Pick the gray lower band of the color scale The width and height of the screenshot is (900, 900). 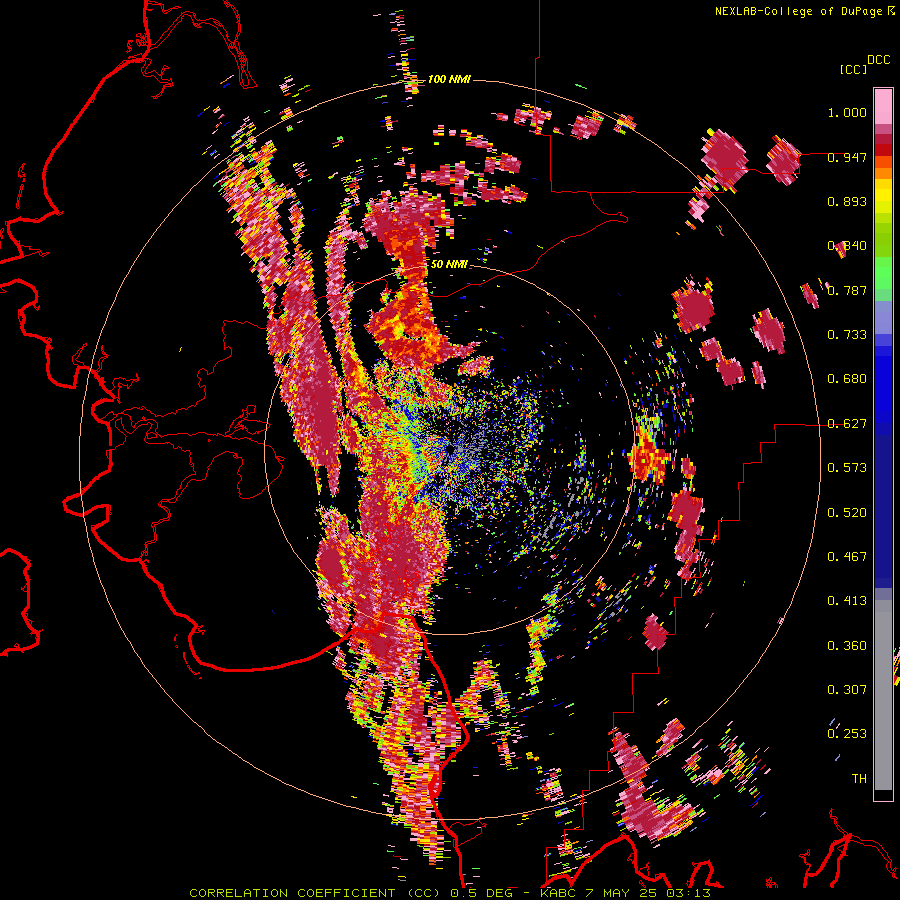(883, 695)
